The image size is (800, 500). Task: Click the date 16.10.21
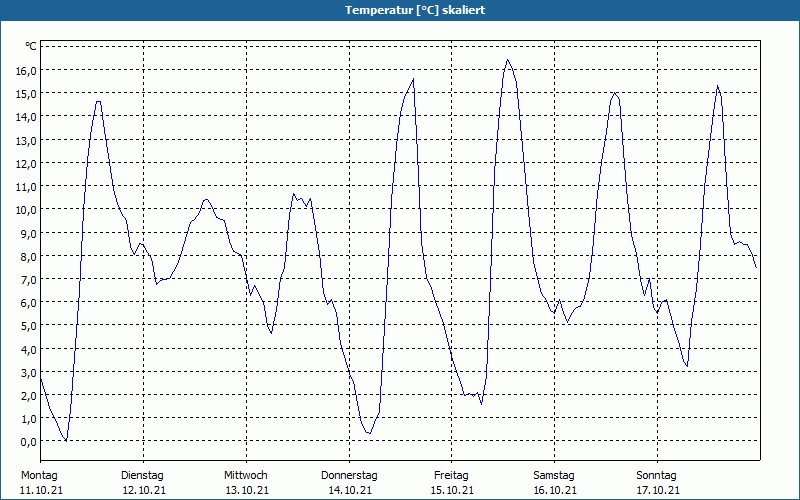click(x=555, y=490)
